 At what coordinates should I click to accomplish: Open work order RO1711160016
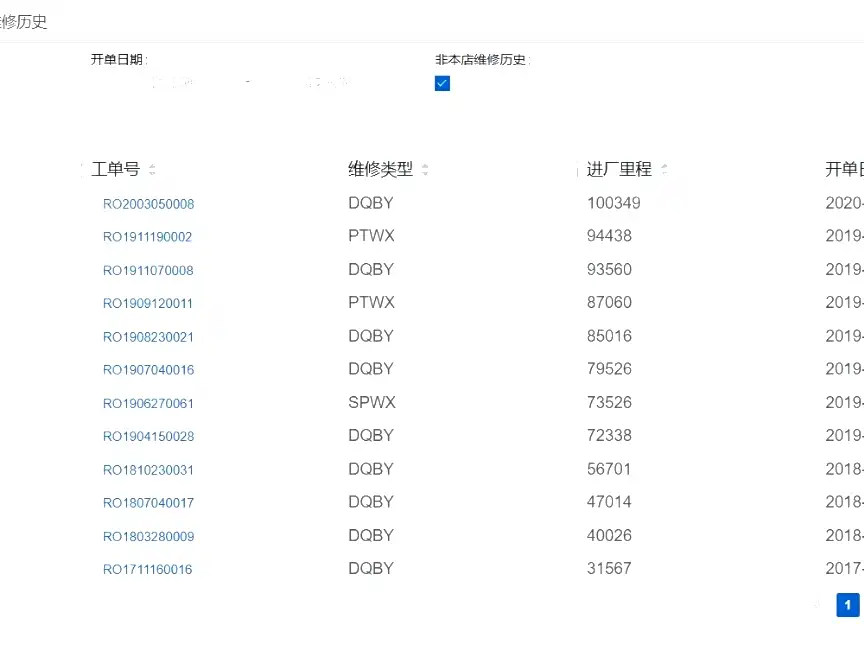click(147, 570)
